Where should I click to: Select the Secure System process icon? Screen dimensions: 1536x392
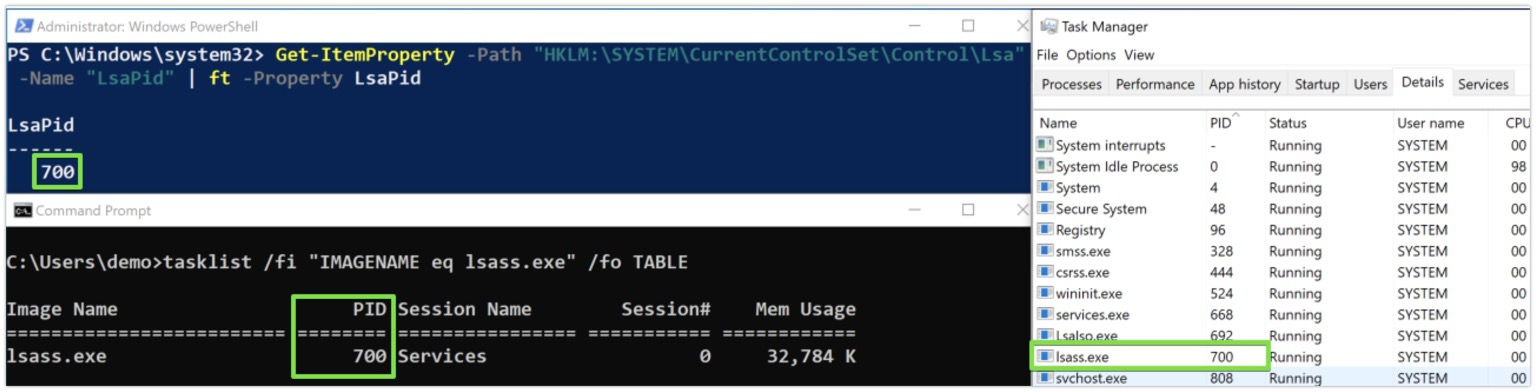(x=1047, y=209)
